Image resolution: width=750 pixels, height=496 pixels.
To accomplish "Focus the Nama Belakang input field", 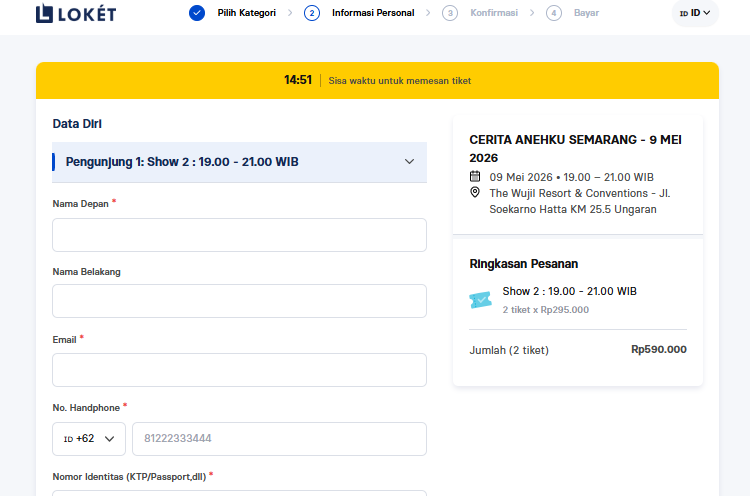I will pyautogui.click(x=239, y=301).
